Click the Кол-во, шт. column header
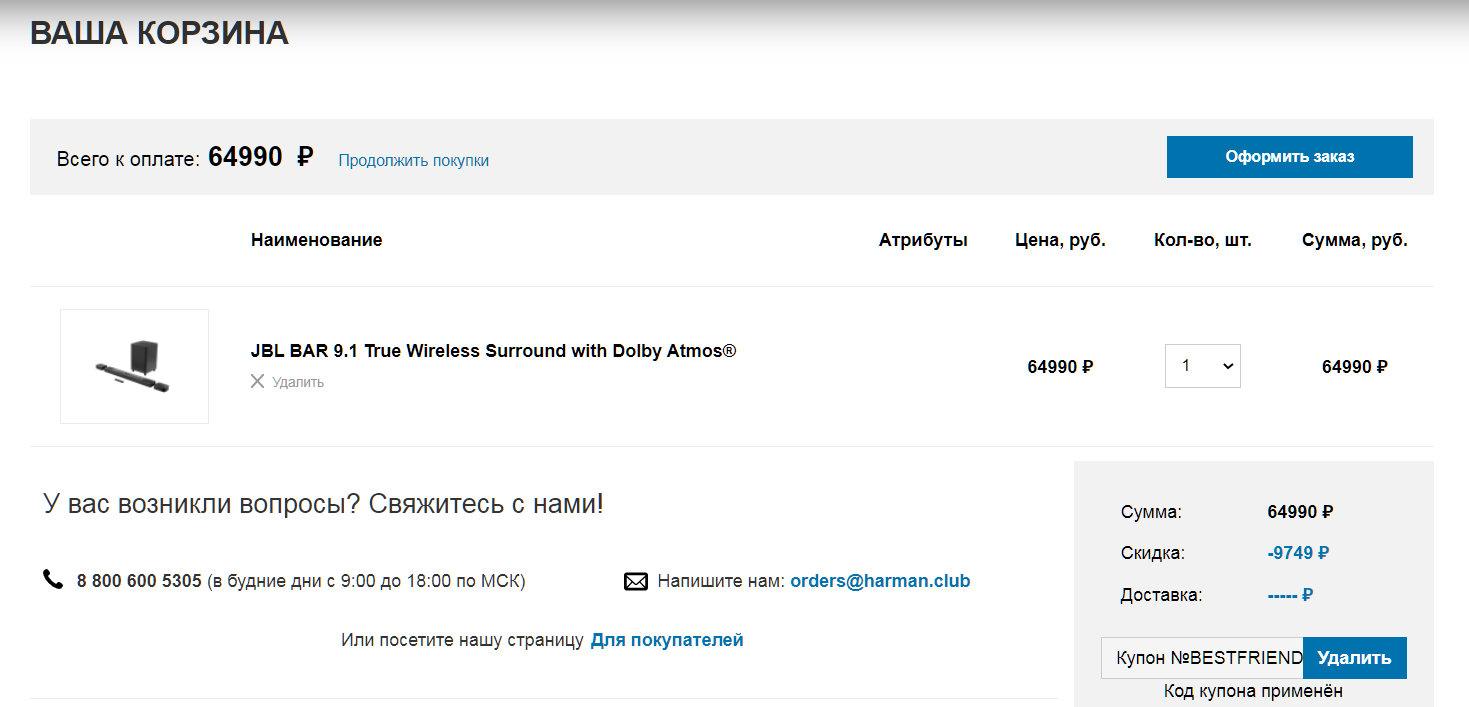 coord(1202,240)
